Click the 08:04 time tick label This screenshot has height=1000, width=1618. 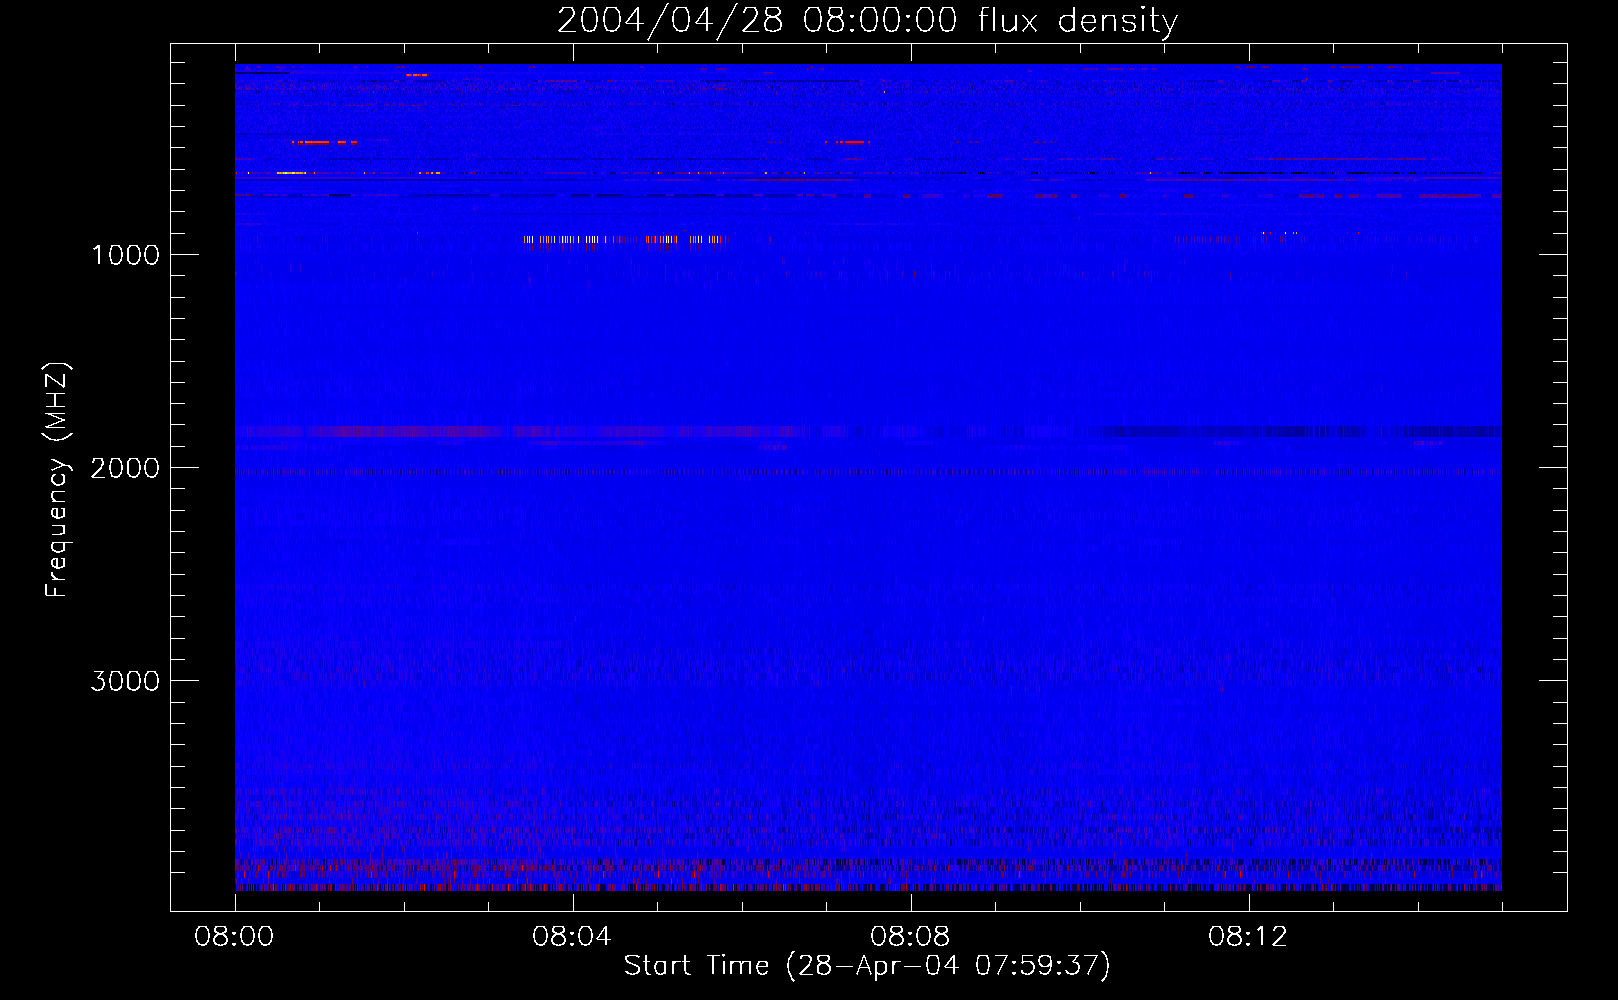point(572,937)
